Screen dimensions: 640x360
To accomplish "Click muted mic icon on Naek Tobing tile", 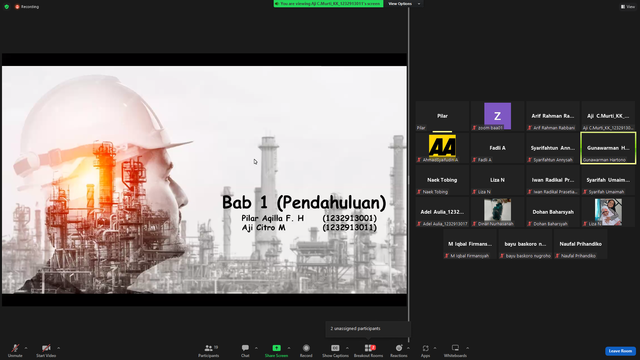I will tap(419, 192).
